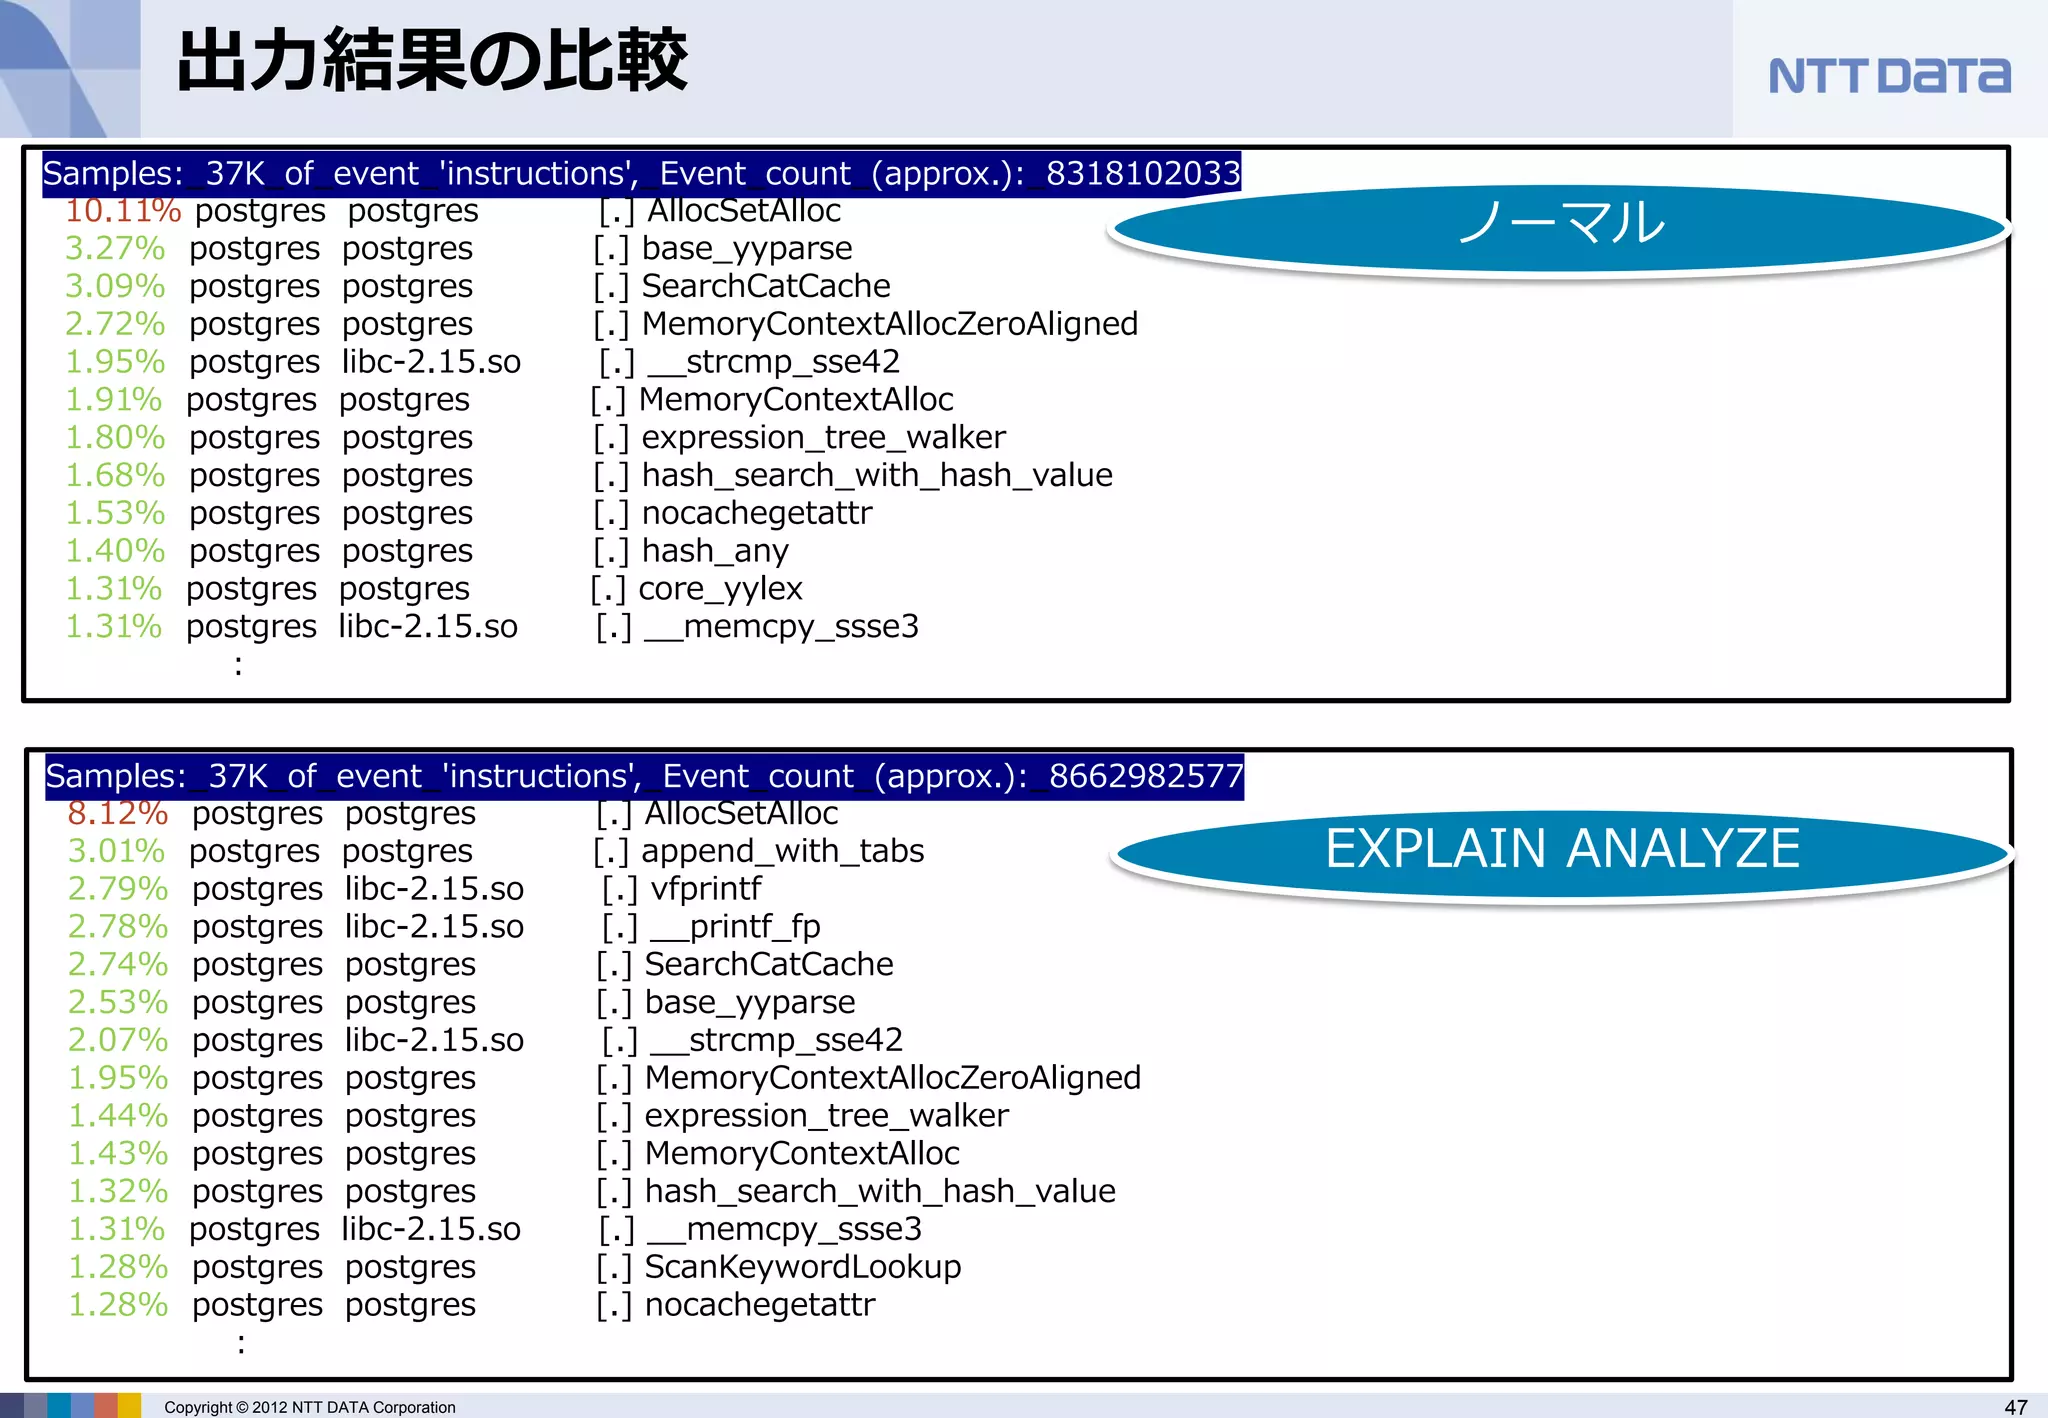The image size is (2048, 1418).
Task: Click MemoryContextAlloc in the 1.43% row
Action: coord(802,1154)
